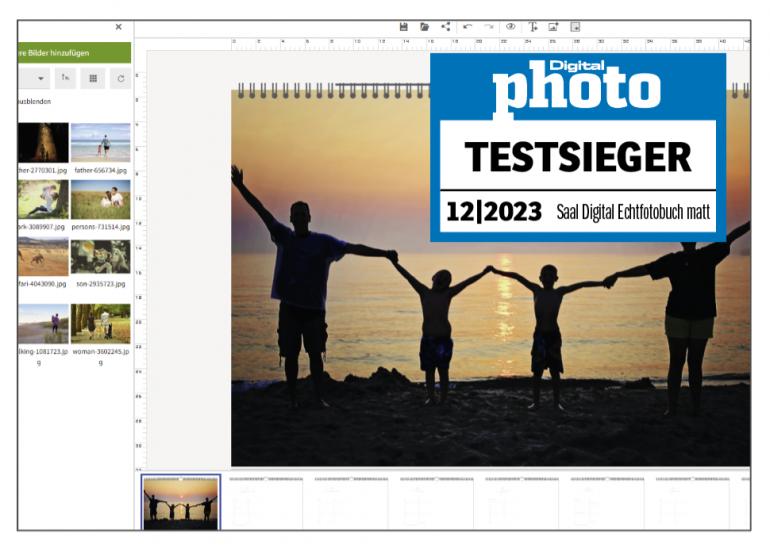
Task: Select thumbnail persons-731514.jpg
Action: [x=101, y=199]
